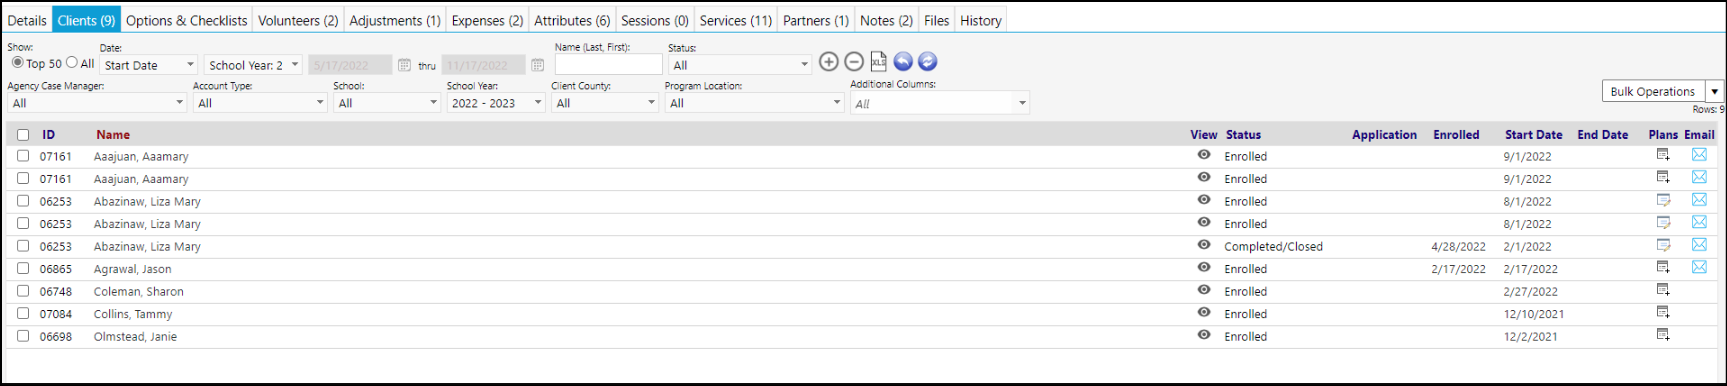The width and height of the screenshot is (1727, 386).
Task: Click the Bulk Operations button
Action: (1653, 91)
